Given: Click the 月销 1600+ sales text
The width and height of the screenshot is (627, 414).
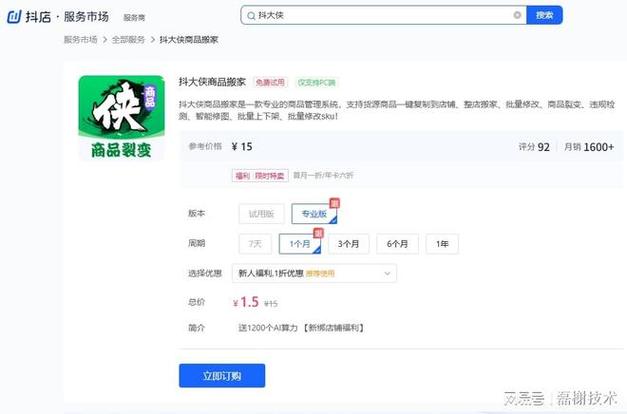Looking at the screenshot, I should [589, 147].
